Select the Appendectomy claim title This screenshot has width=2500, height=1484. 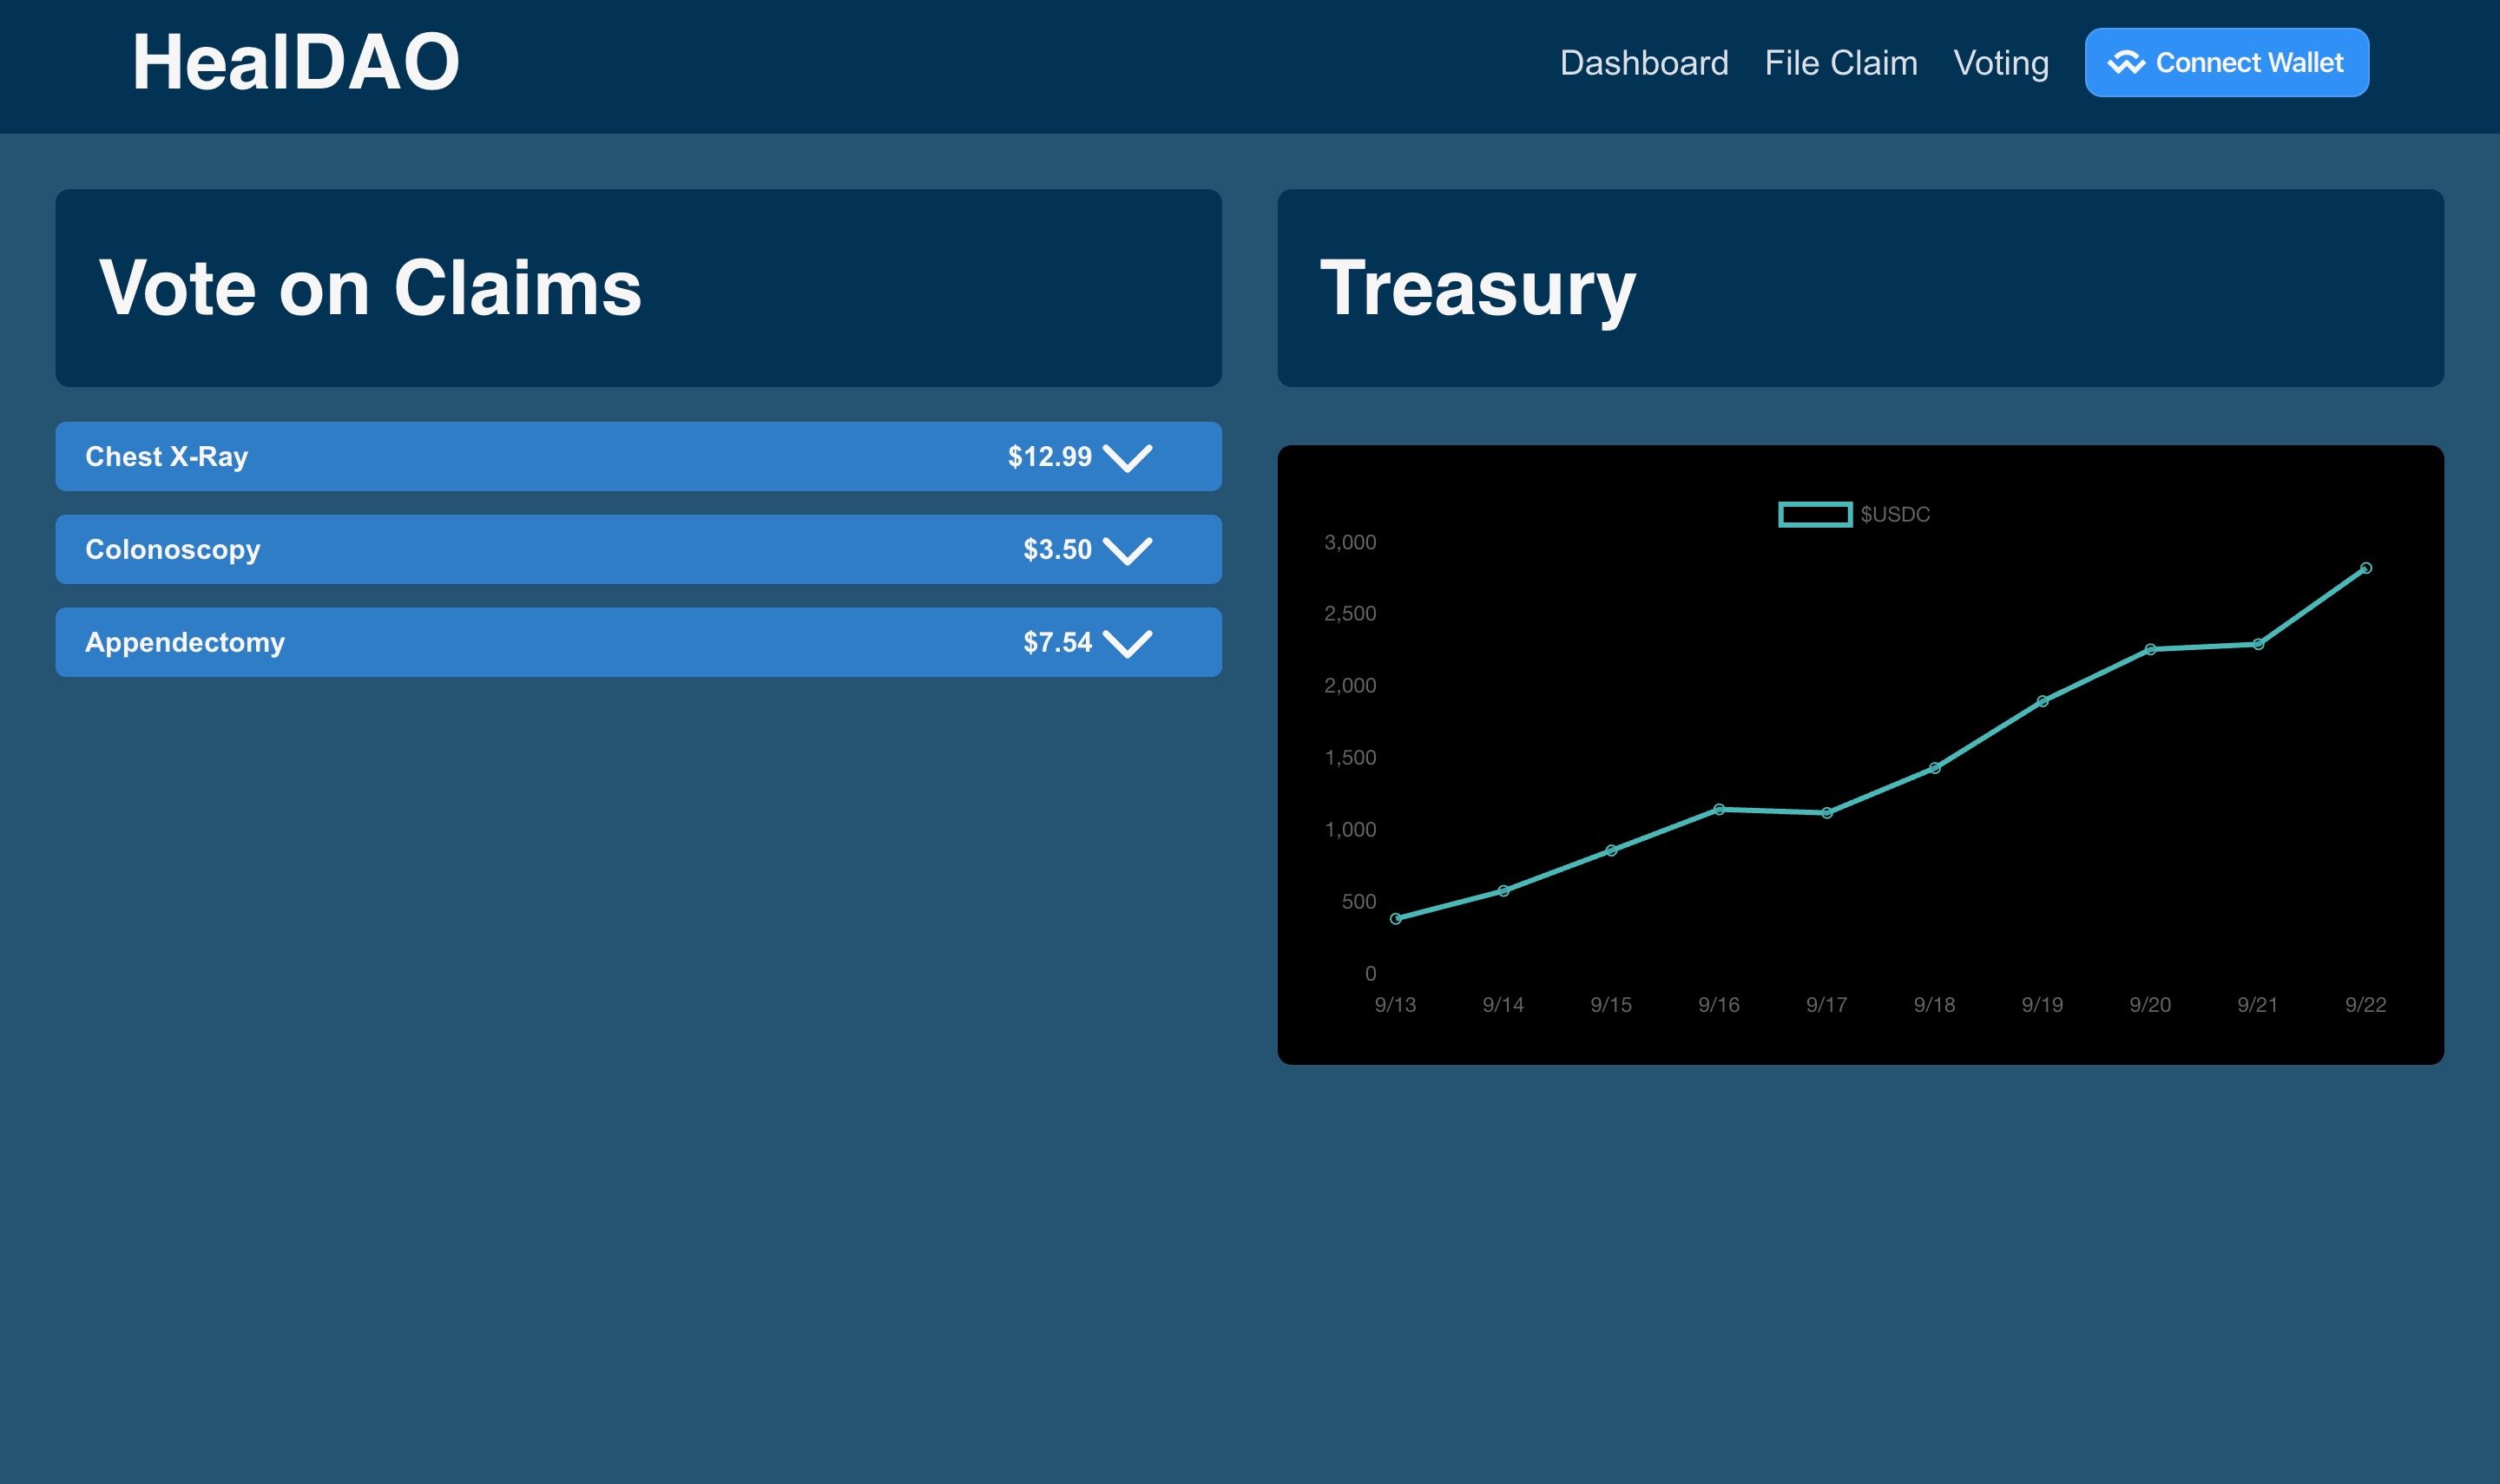pos(185,643)
